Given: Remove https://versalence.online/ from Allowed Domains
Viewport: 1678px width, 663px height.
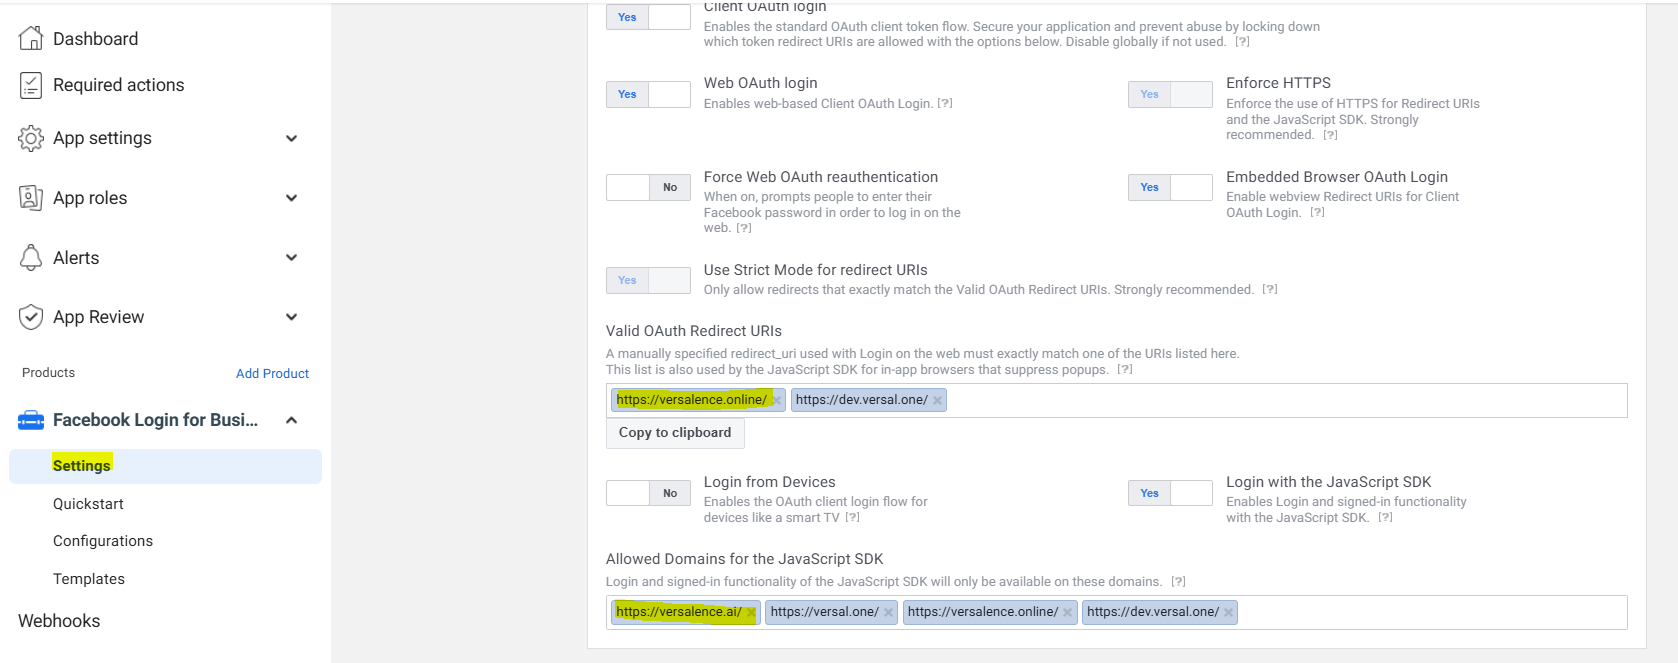Looking at the screenshot, I should [x=1067, y=612].
